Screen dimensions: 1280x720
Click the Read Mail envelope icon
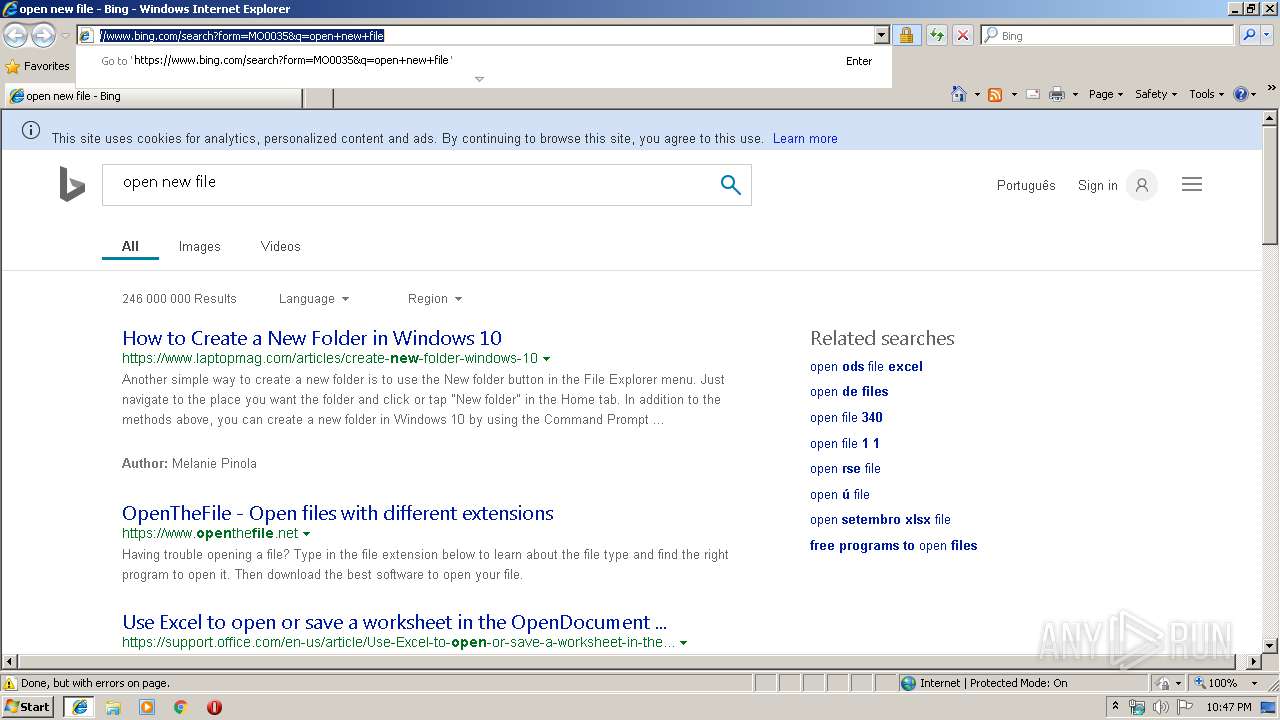pyautogui.click(x=1032, y=94)
